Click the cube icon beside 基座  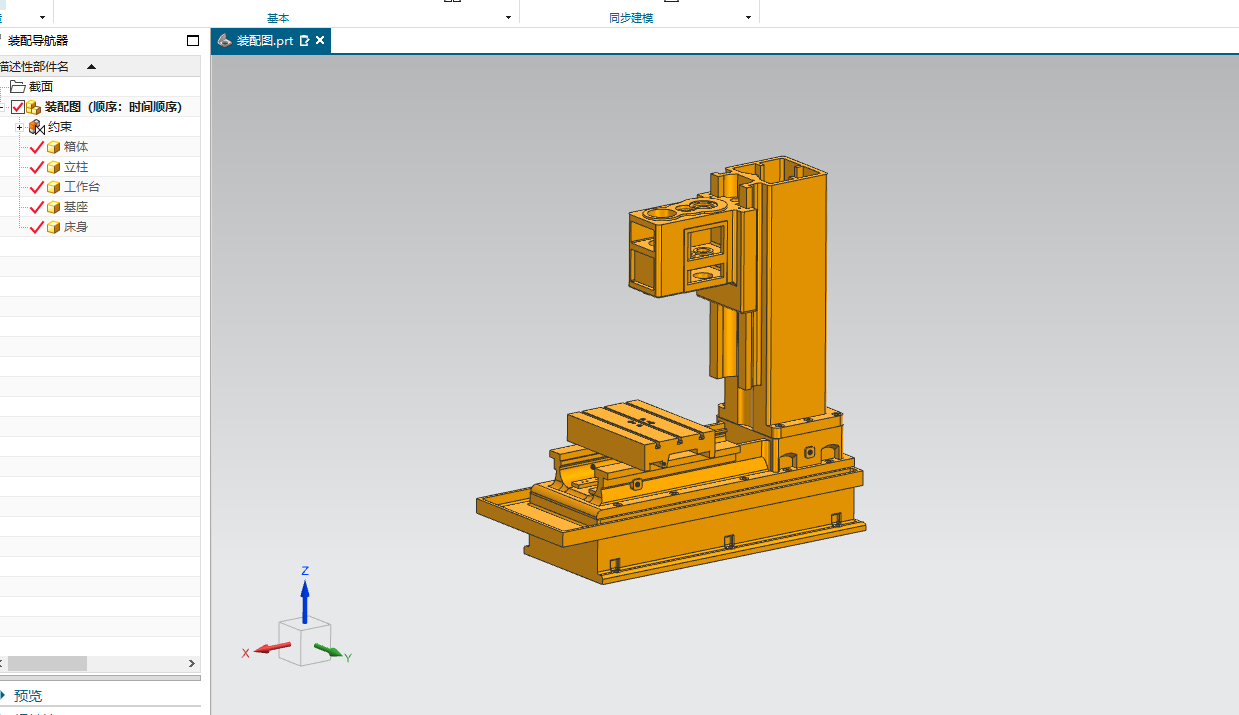click(53, 207)
